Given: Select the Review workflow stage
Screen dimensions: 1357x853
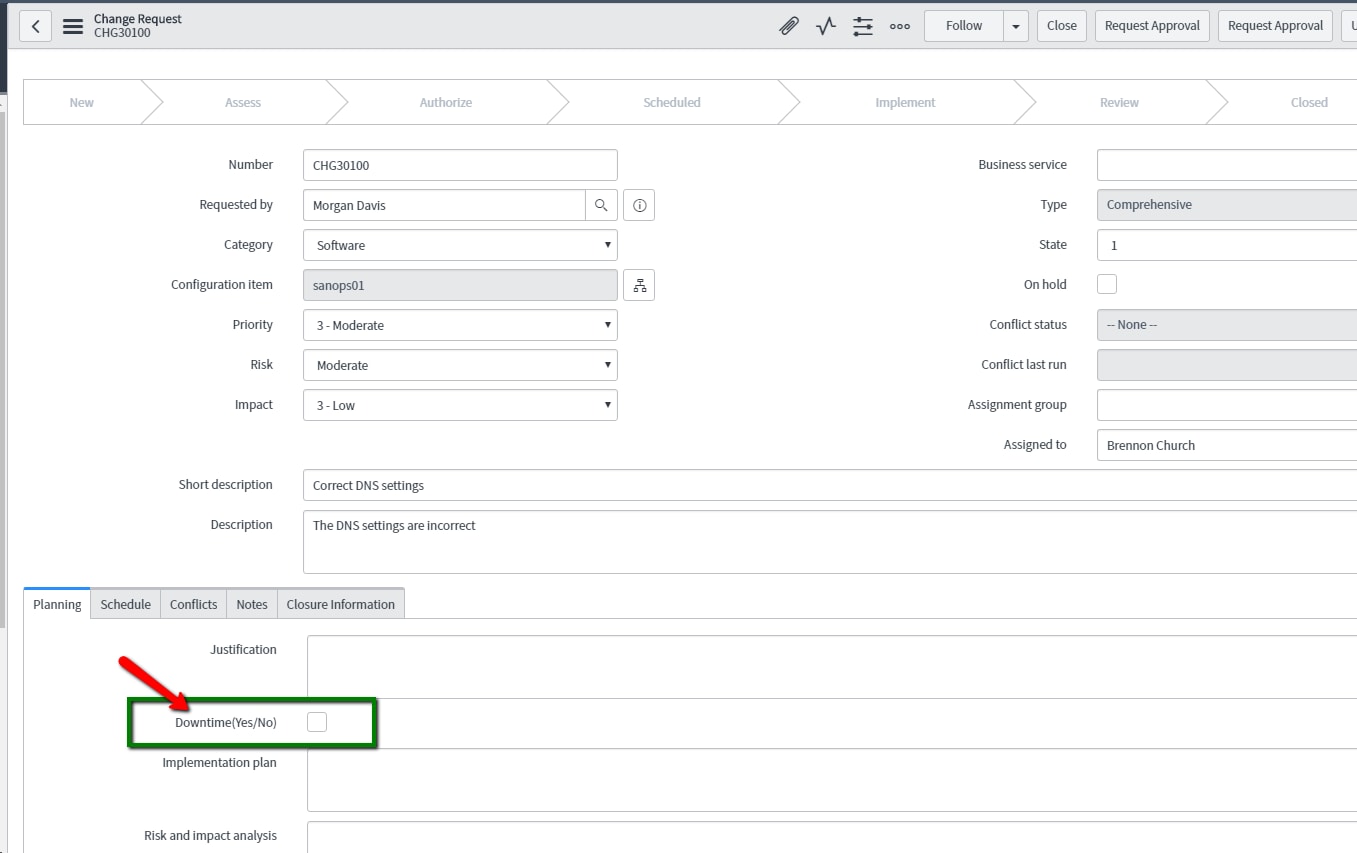Looking at the screenshot, I should click(x=1120, y=102).
